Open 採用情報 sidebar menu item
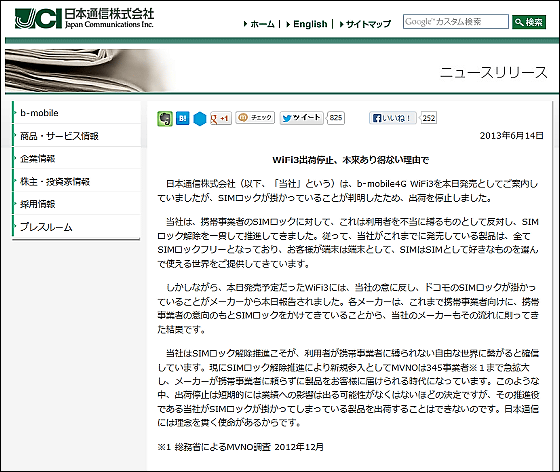560x472 pixels. [x=76, y=204]
